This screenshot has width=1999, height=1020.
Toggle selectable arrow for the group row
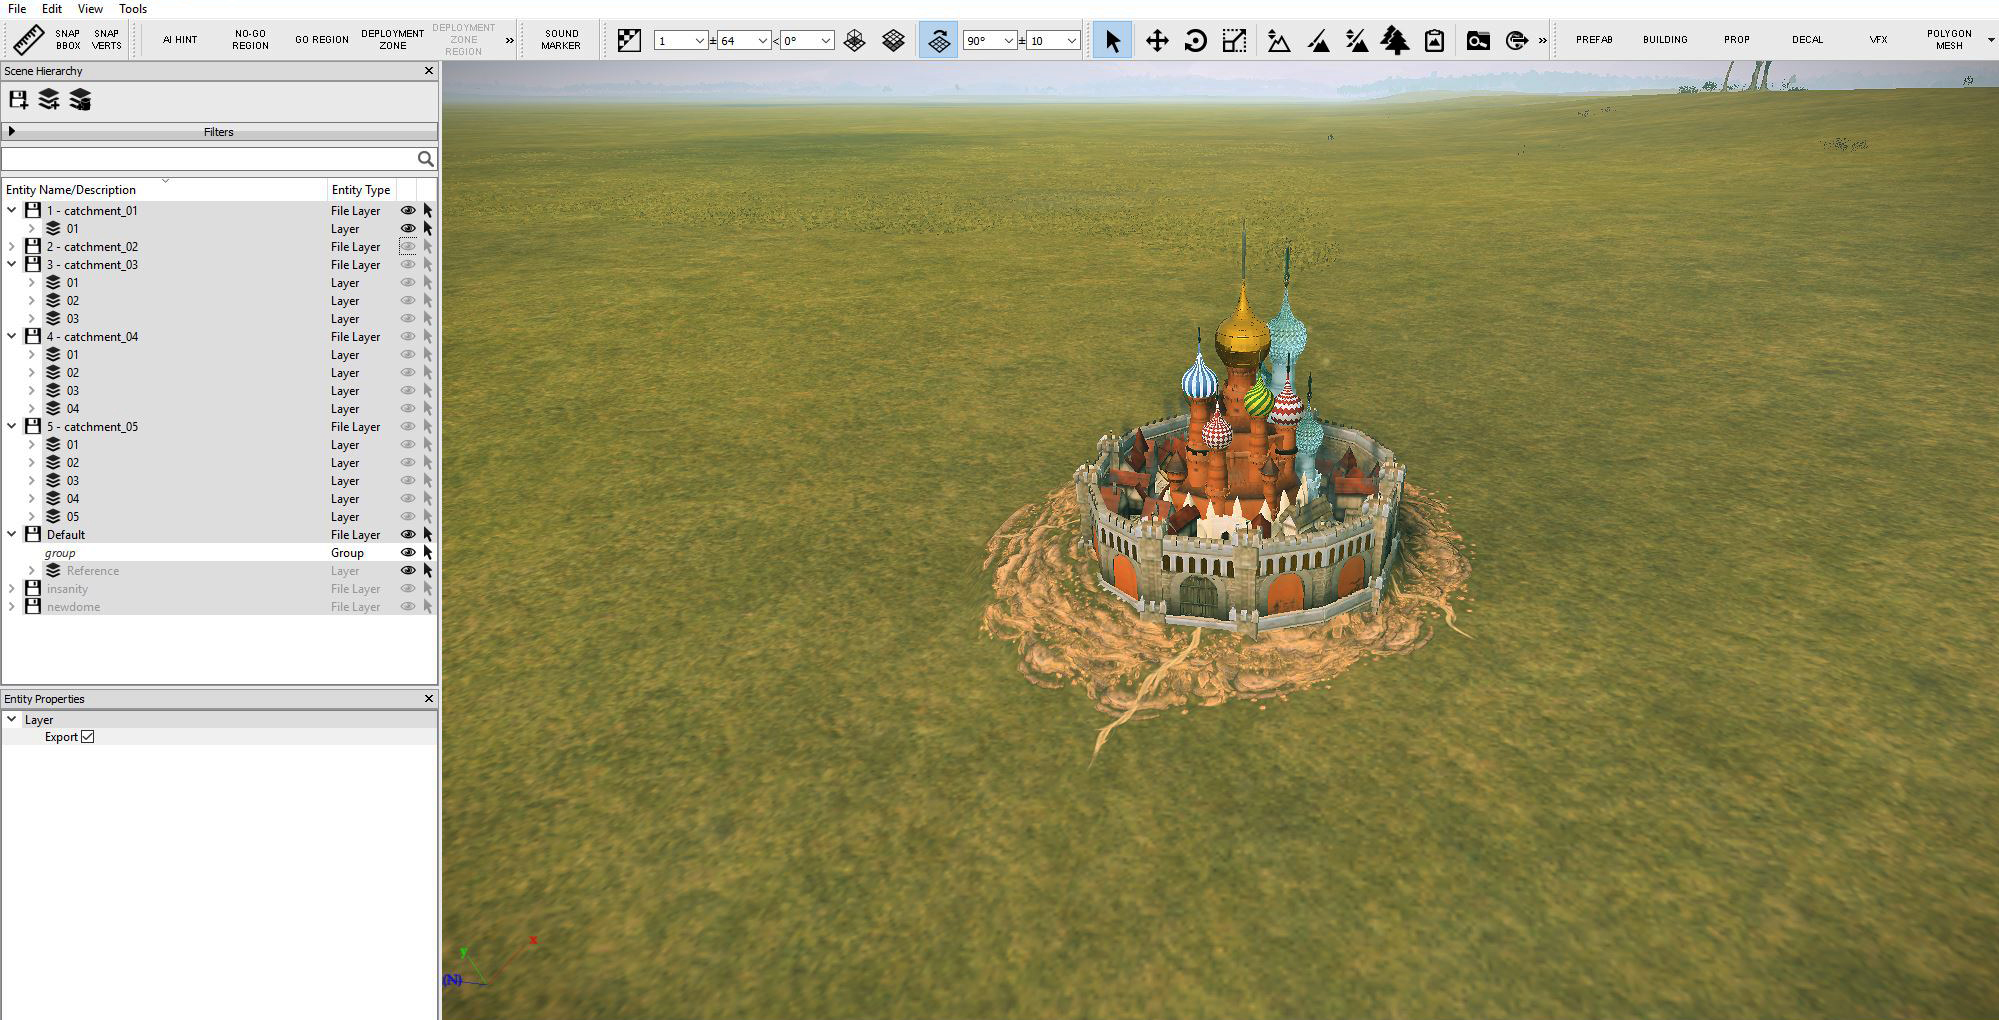tap(428, 553)
